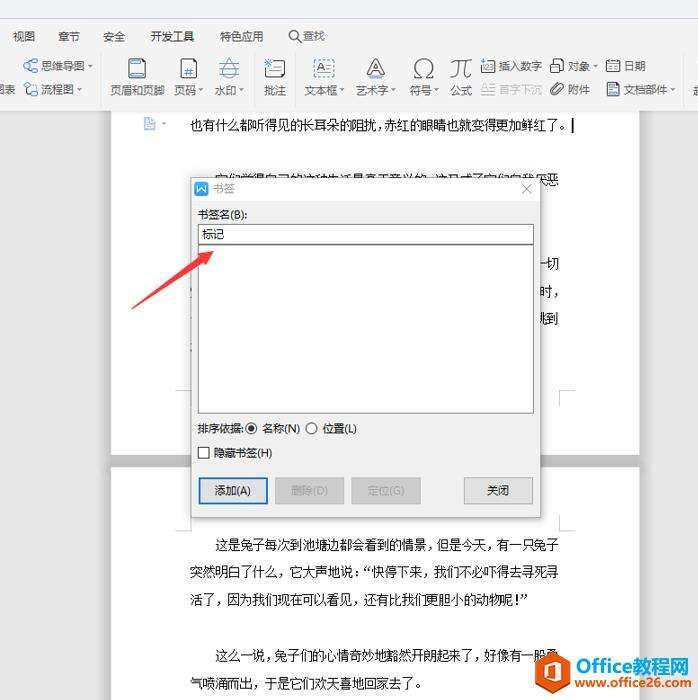The image size is (698, 700).
Task: Open the 视图 tab
Action: tap(24, 36)
